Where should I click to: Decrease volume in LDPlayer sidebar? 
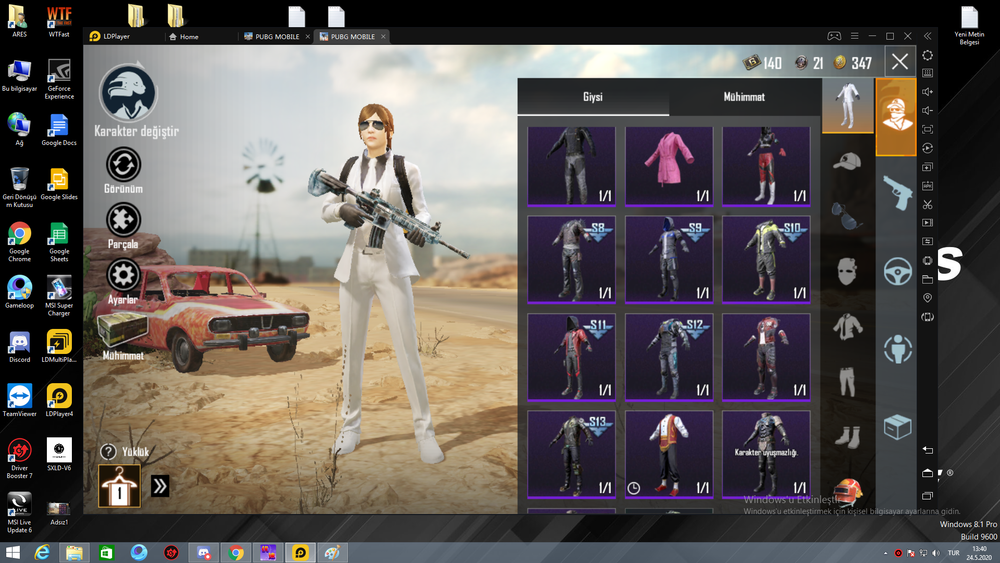[927, 110]
